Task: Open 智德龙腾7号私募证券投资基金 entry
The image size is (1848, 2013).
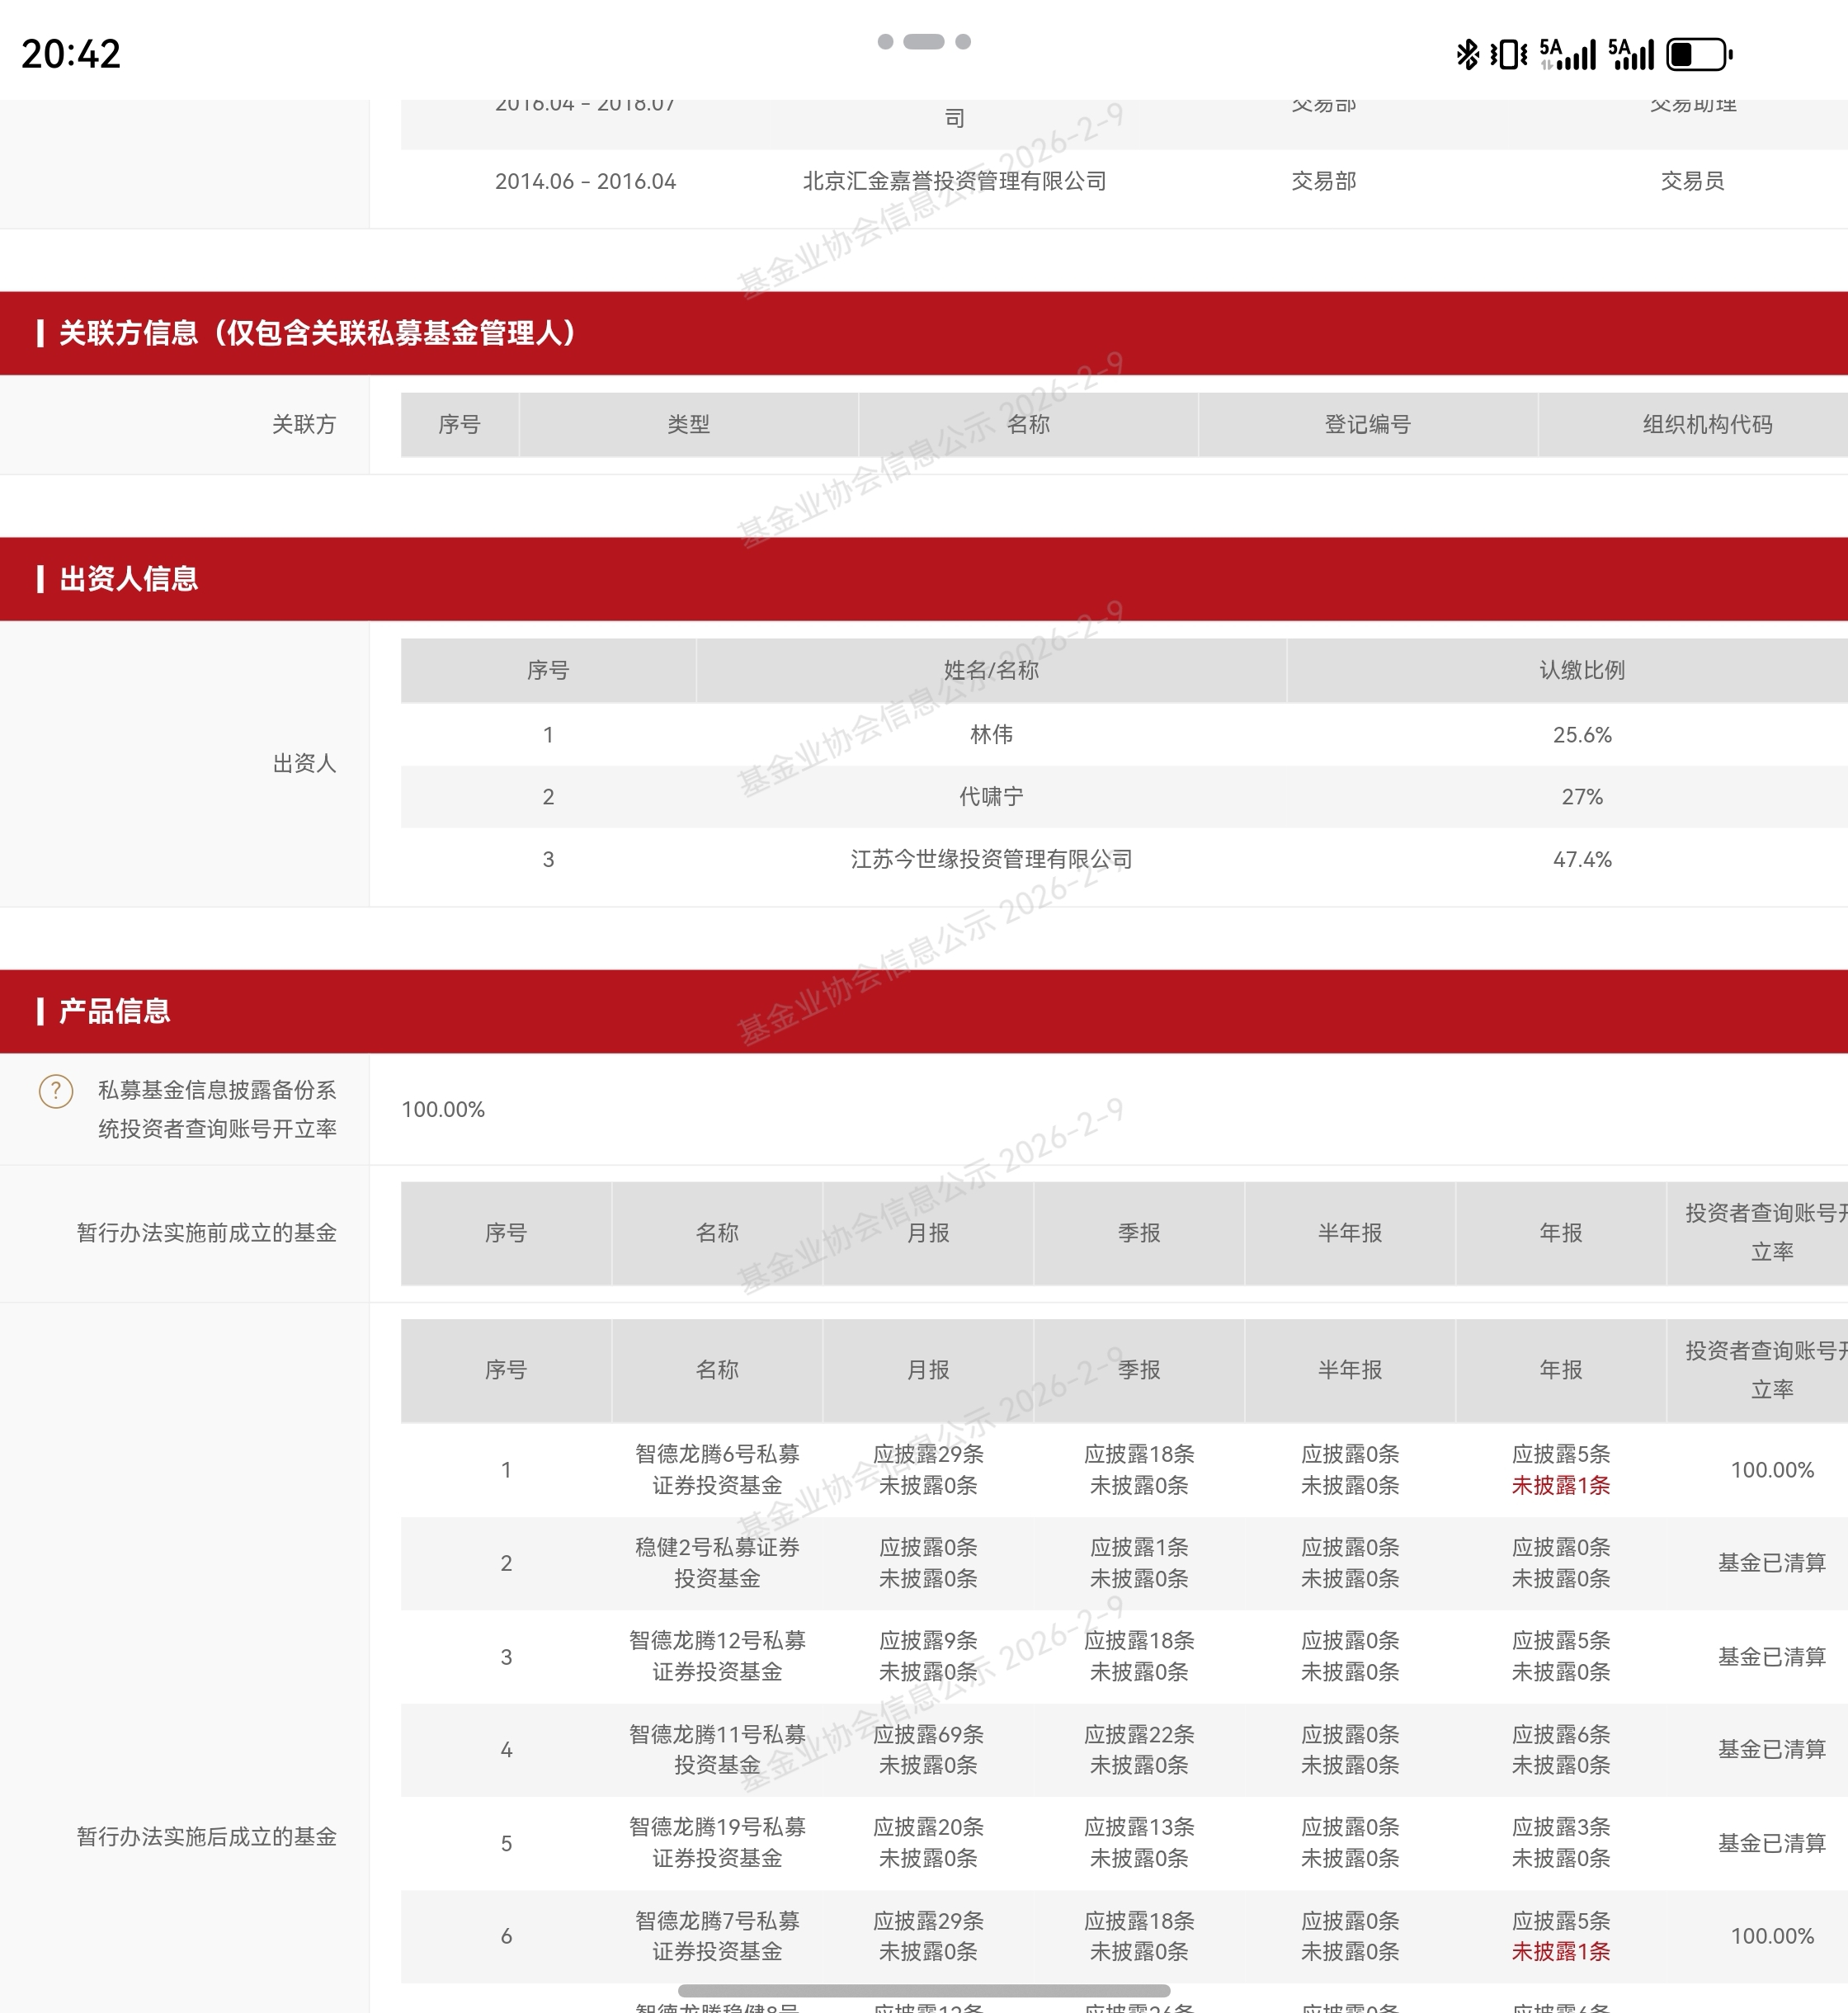Action: [717, 1935]
